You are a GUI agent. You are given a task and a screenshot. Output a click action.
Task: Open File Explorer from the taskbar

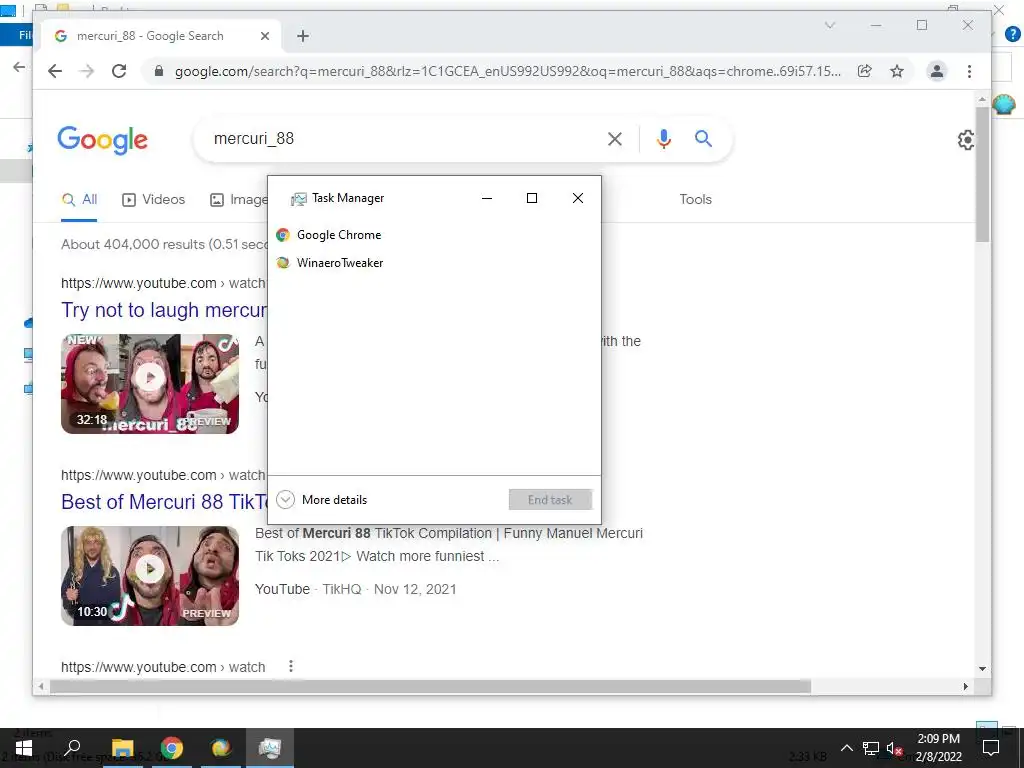pos(123,748)
